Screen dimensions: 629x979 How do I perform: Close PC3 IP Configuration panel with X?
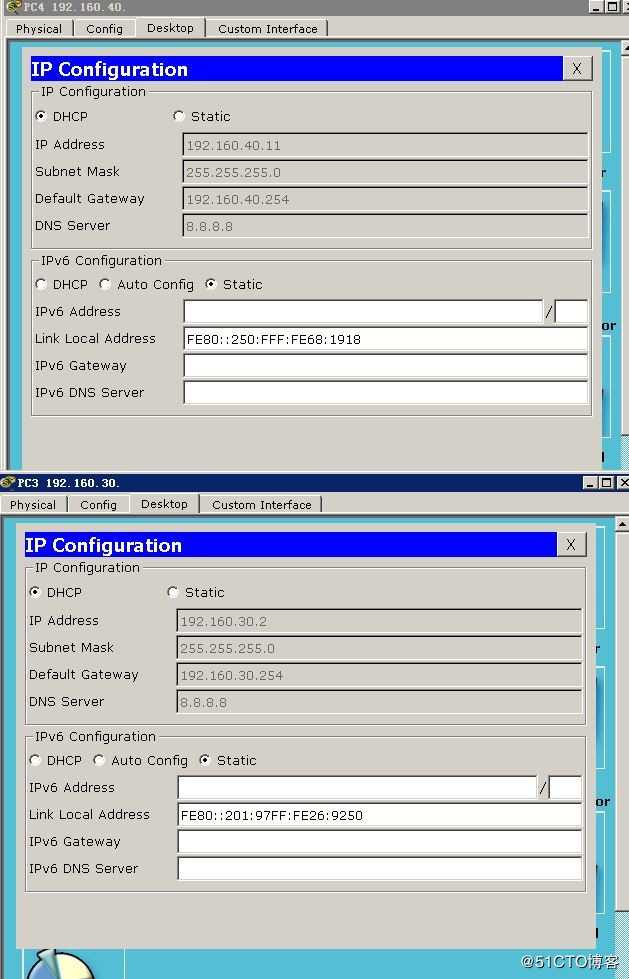[x=571, y=544]
